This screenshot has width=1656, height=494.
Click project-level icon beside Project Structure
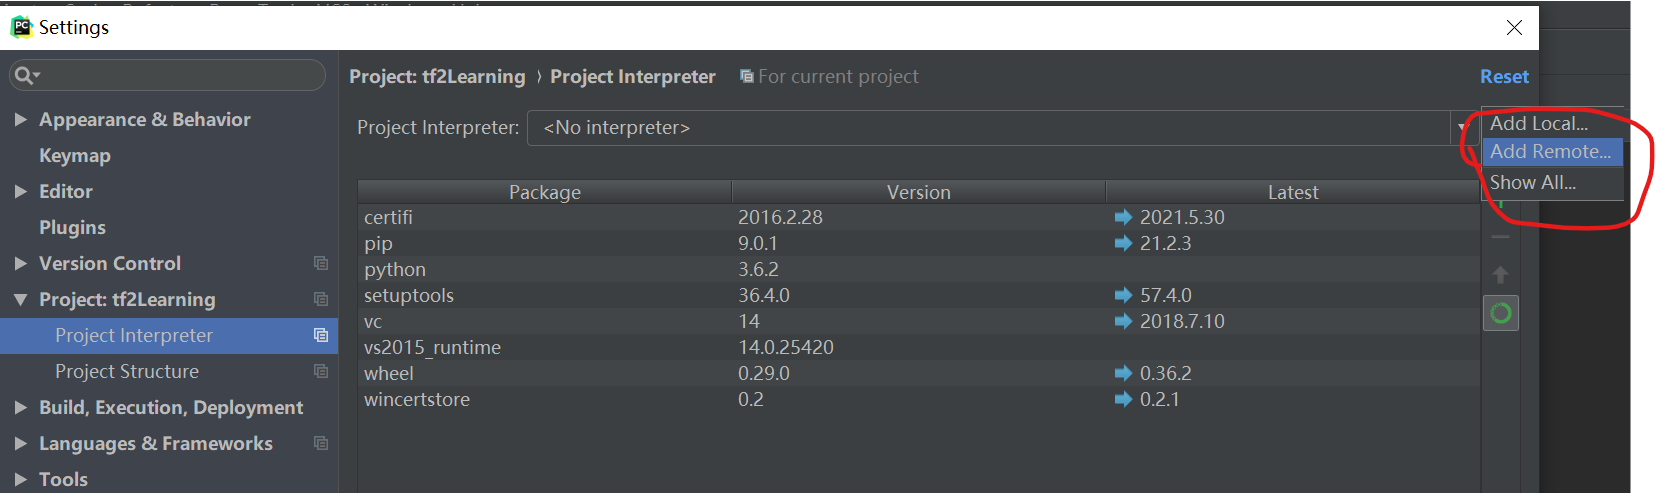321,371
